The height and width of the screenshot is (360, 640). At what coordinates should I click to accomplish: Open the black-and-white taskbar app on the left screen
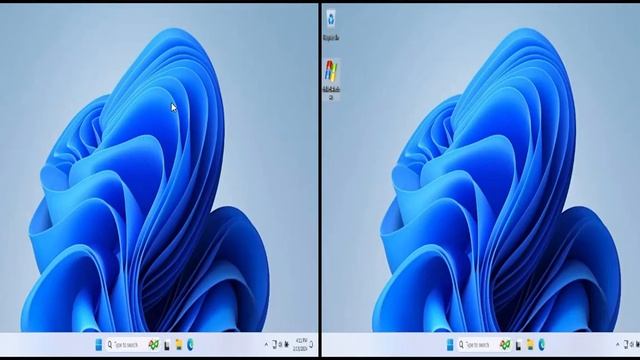point(167,345)
